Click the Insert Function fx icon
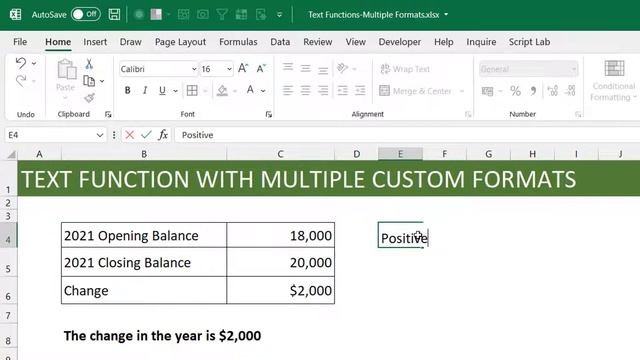Screen dimensions: 640x360 163,135
